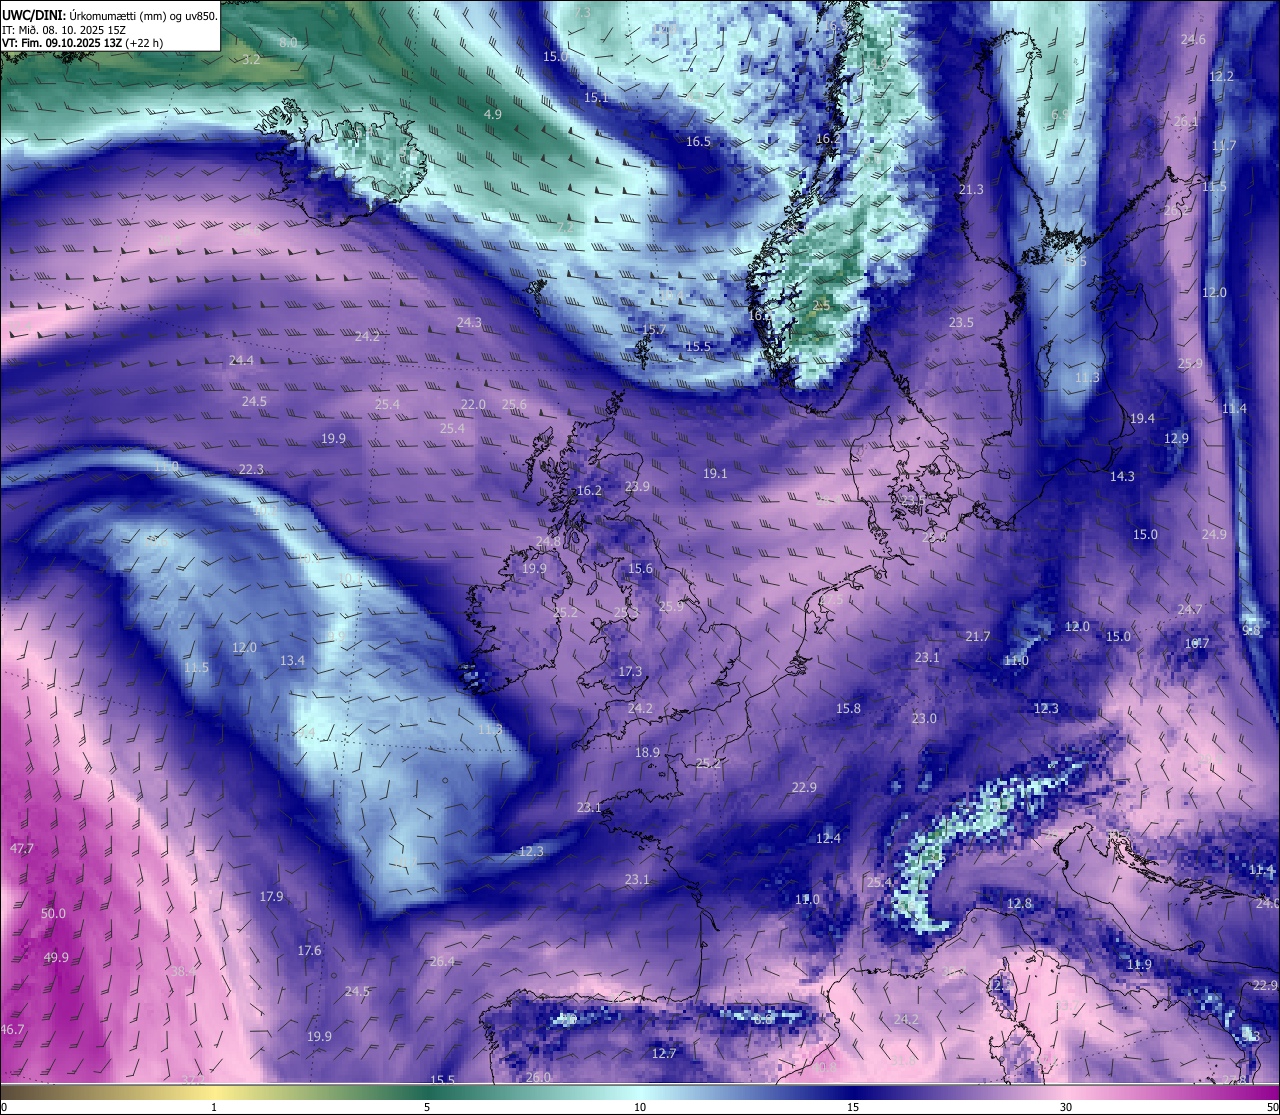Click the 25.6 value label
Viewport: 1280px width, 1115px height.
(x=514, y=405)
